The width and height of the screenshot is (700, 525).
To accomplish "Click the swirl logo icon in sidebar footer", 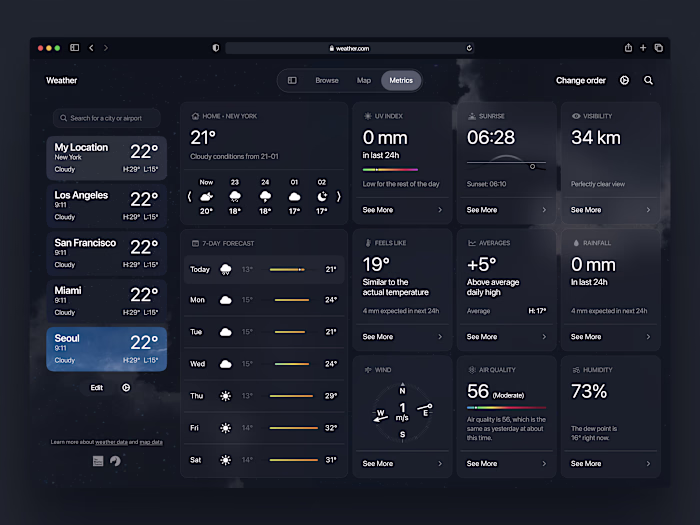I will (115, 461).
